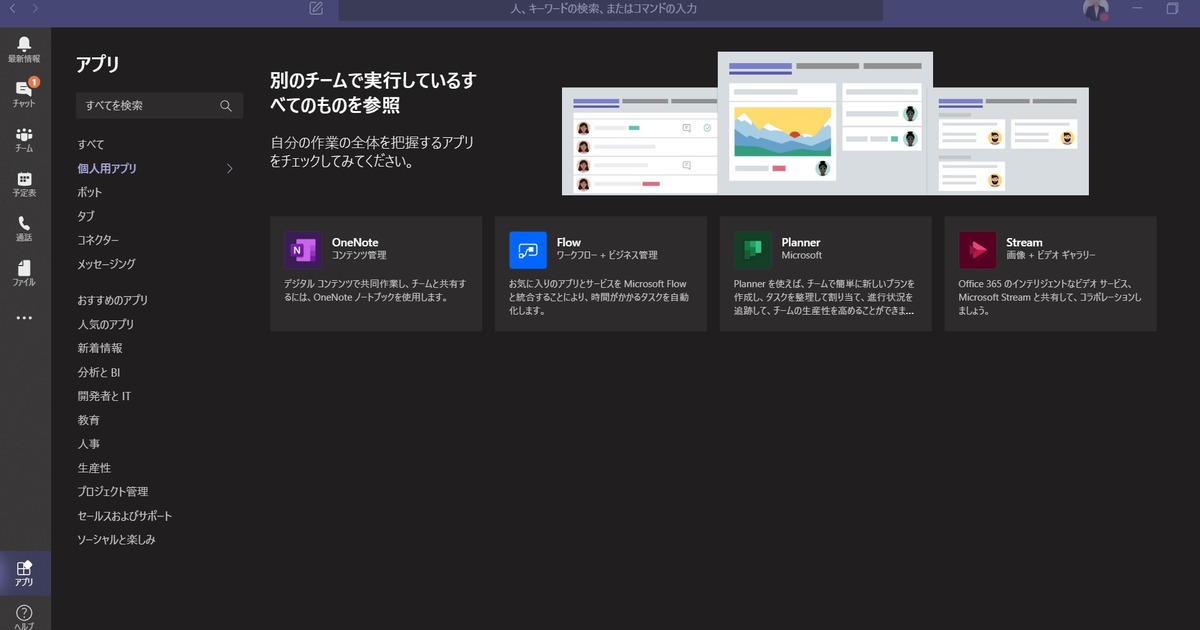Click the Planner app icon
This screenshot has width=1200, height=630.
pos(753,250)
